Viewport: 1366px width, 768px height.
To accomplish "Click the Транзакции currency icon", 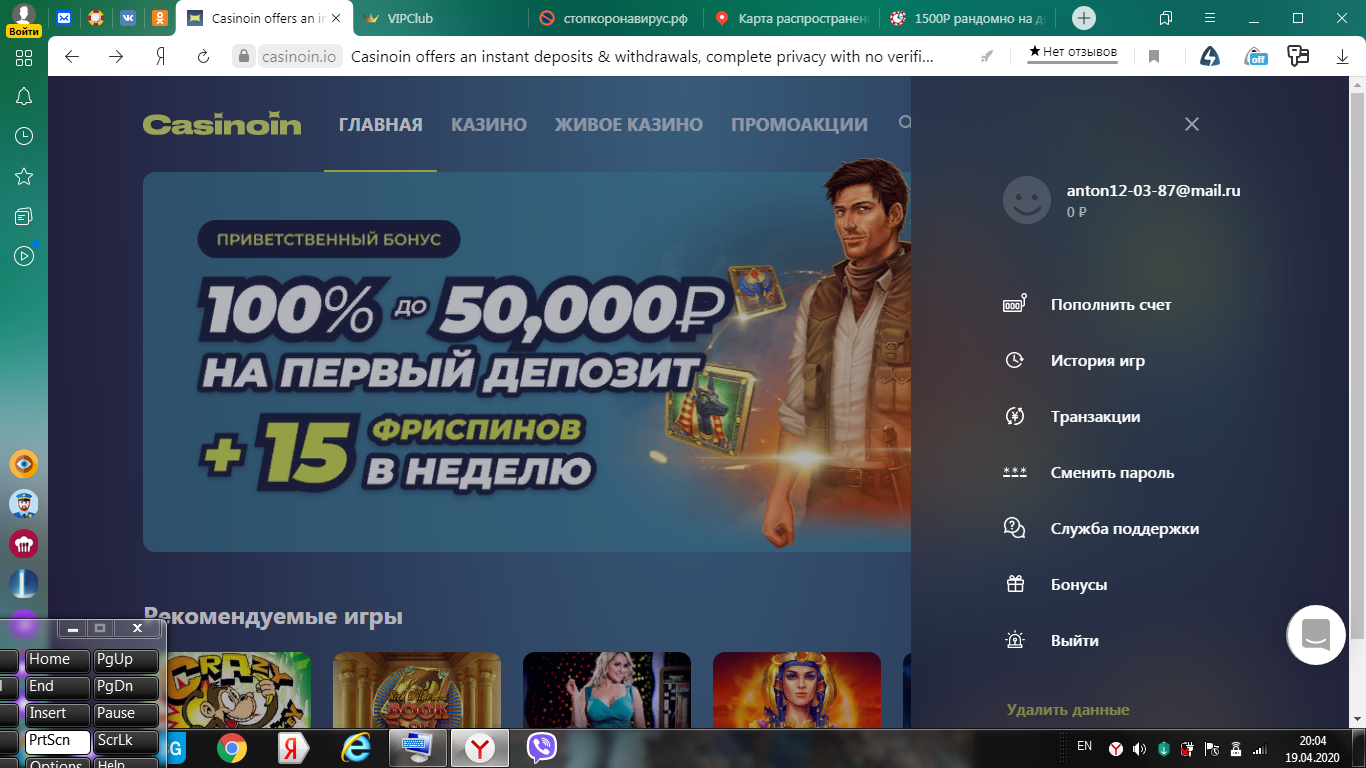I will point(1015,416).
